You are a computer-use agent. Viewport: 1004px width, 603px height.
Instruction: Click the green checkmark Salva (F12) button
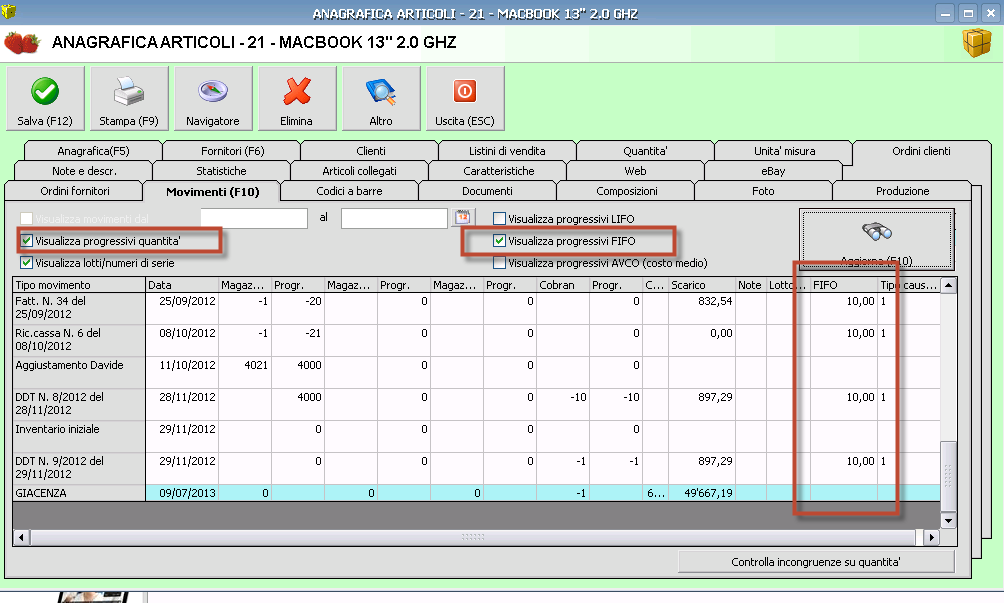point(45,99)
